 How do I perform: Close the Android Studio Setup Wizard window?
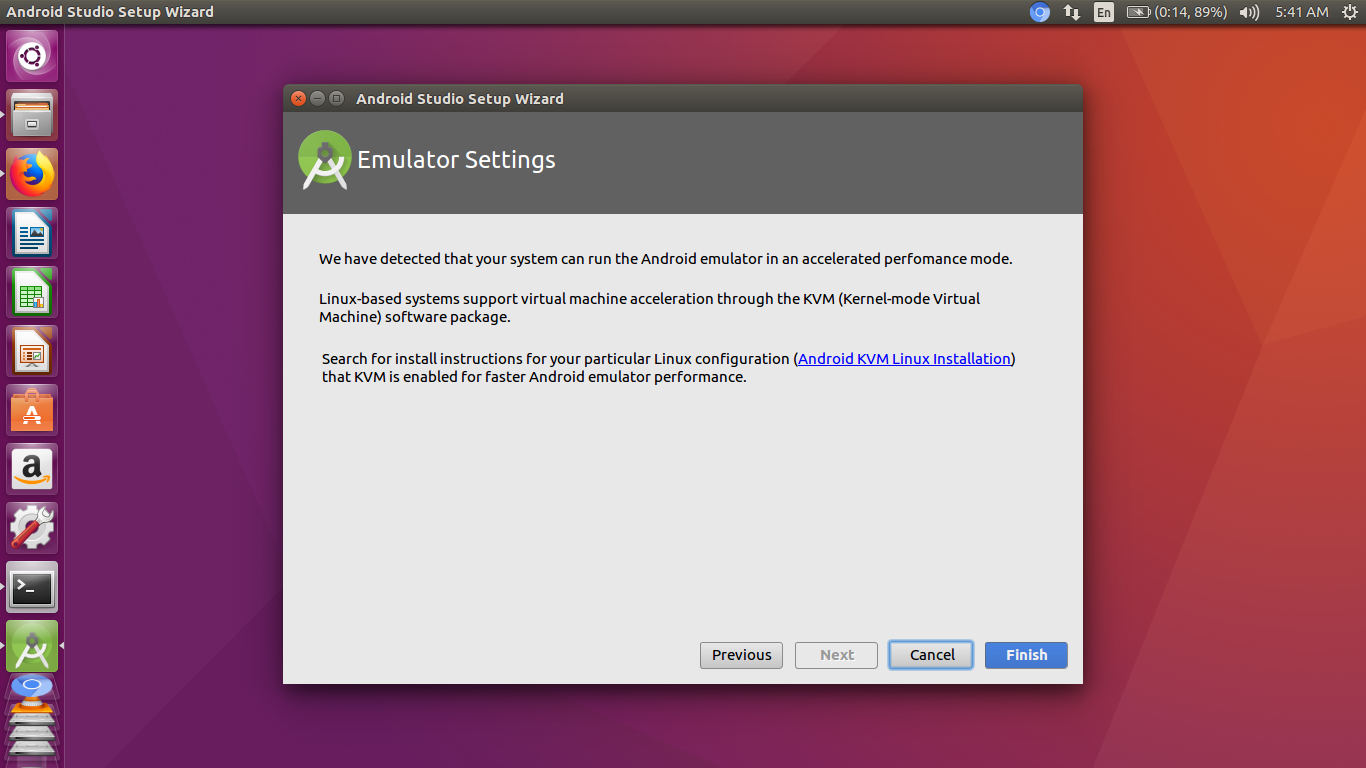(298, 98)
